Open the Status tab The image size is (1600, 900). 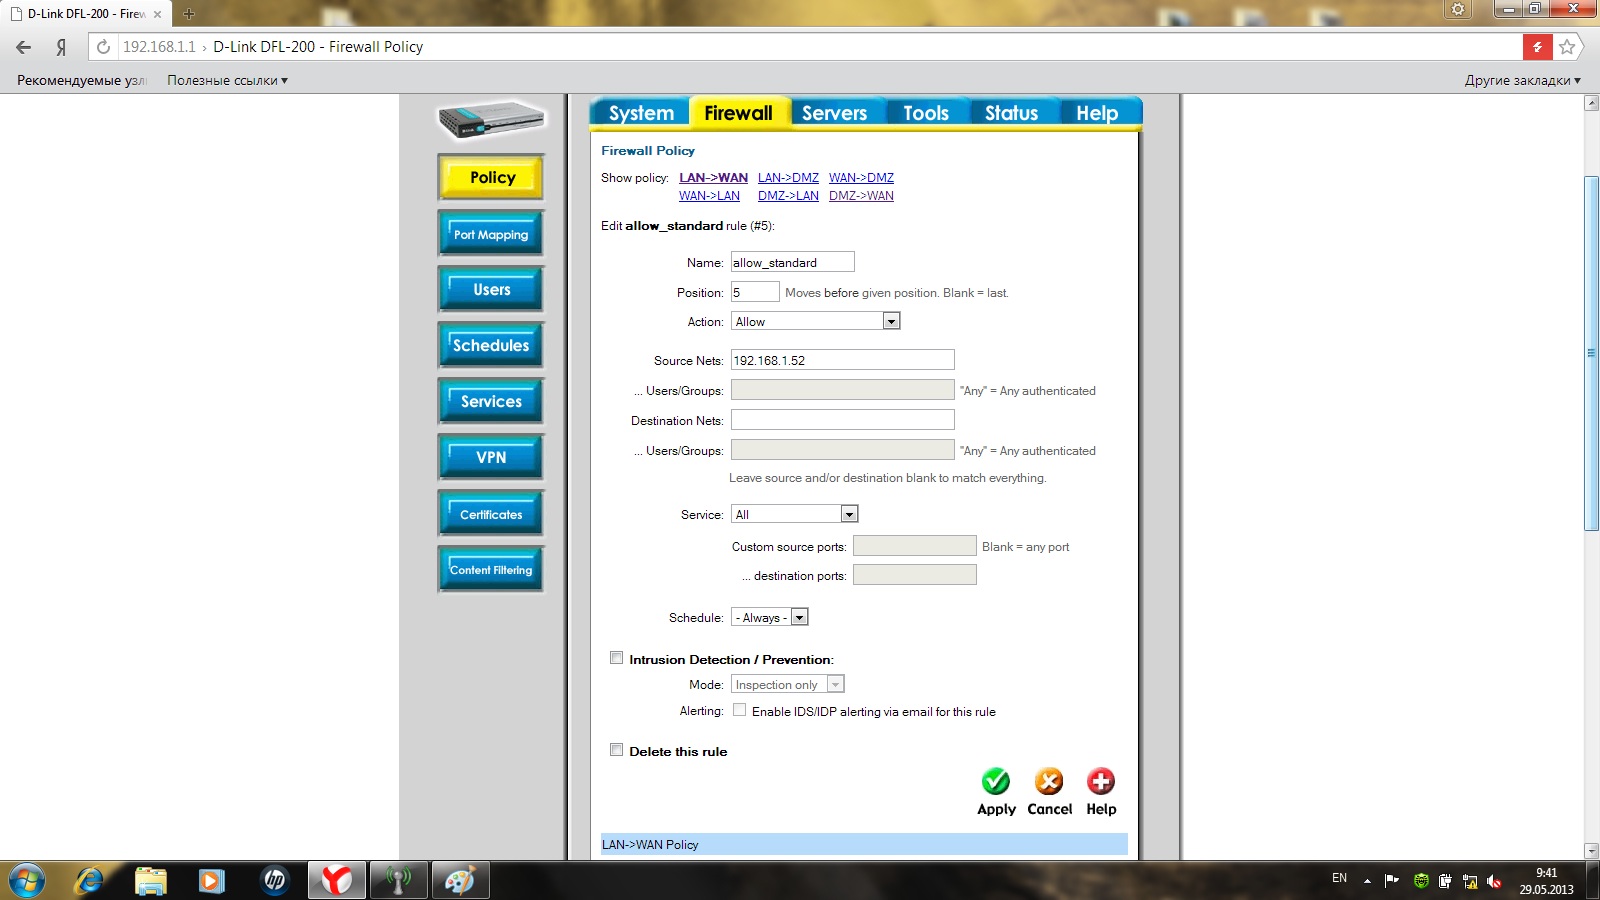[x=1011, y=113]
